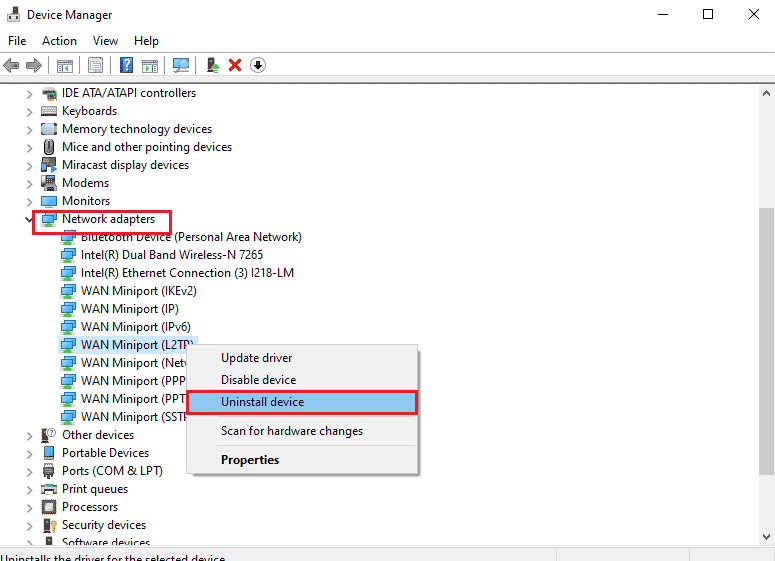Viewport: 775px width, 561px height.
Task: Select the Miracast display devices label
Action: point(126,165)
